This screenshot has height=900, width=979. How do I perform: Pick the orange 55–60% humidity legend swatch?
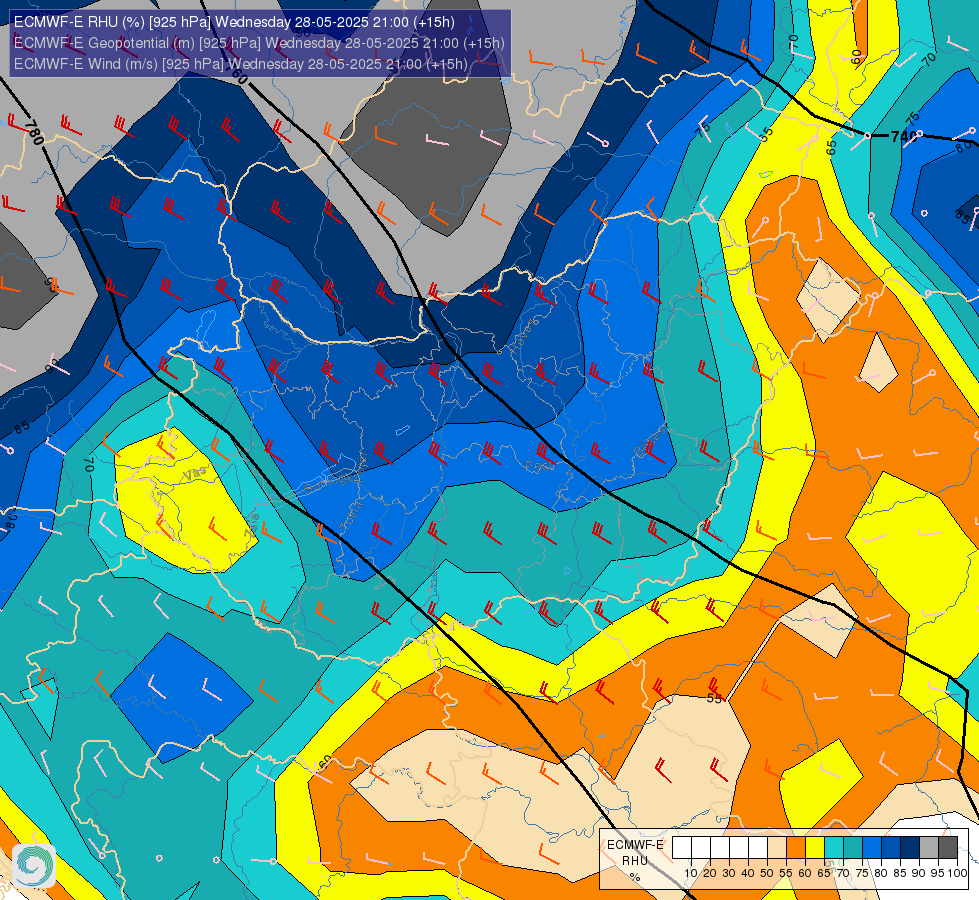coord(796,848)
